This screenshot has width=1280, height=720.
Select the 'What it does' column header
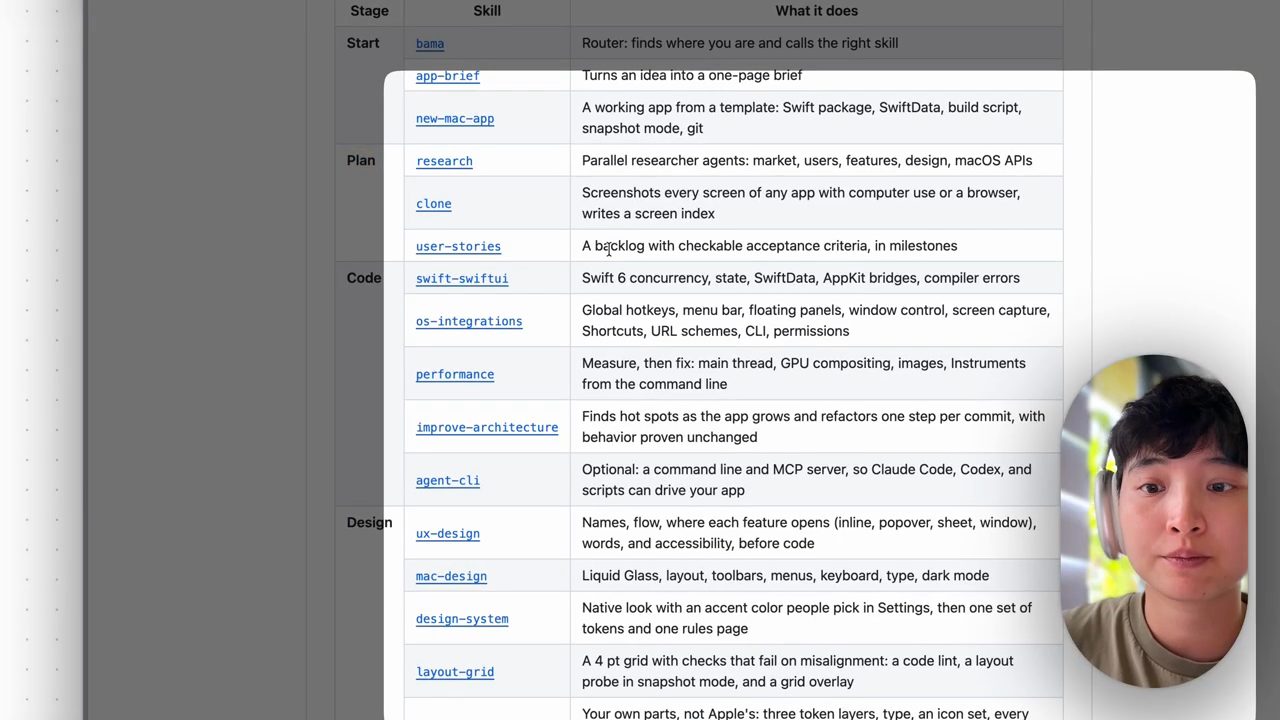tap(816, 11)
